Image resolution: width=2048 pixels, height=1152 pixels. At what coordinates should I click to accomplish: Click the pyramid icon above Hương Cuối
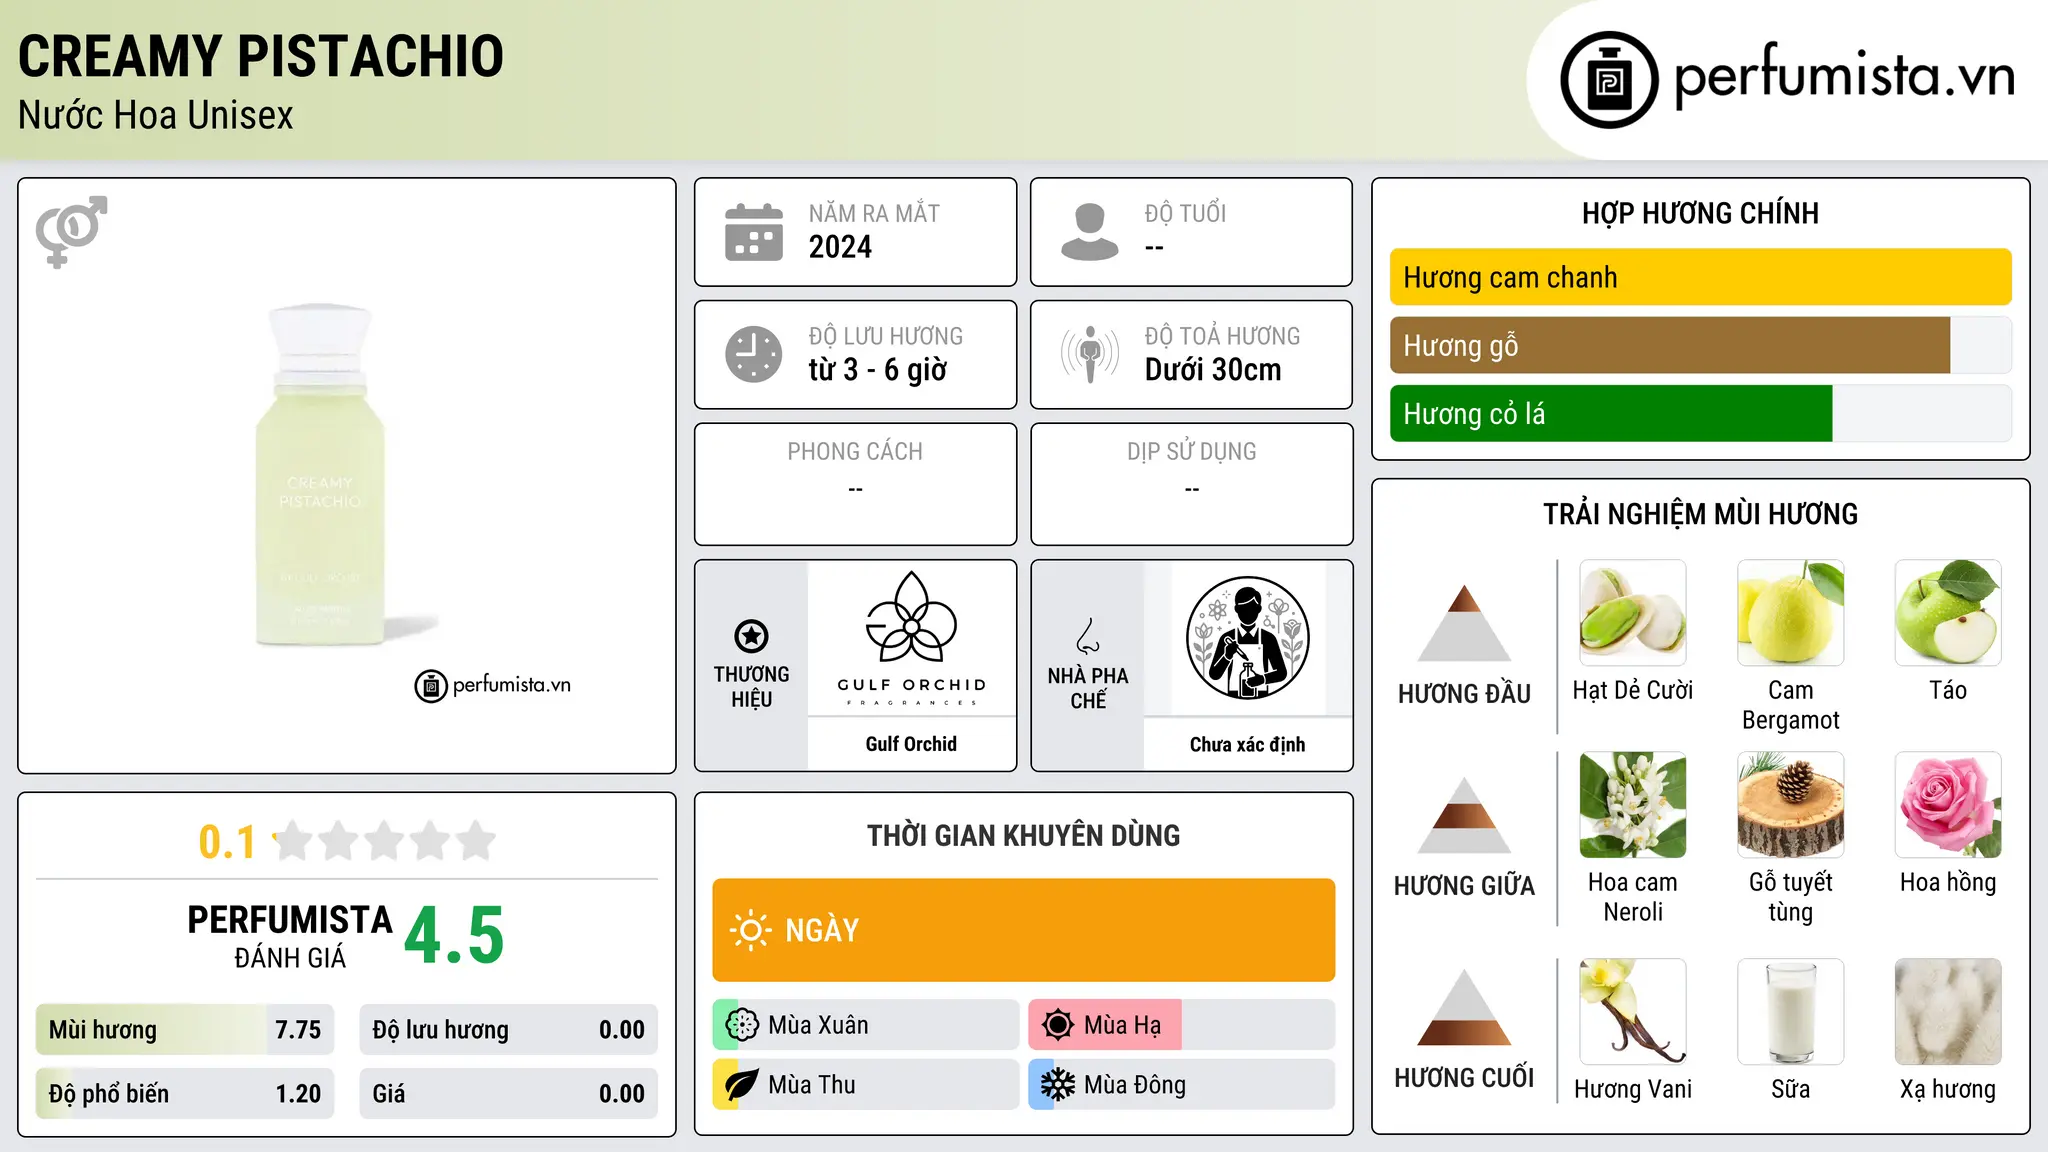click(1464, 1007)
